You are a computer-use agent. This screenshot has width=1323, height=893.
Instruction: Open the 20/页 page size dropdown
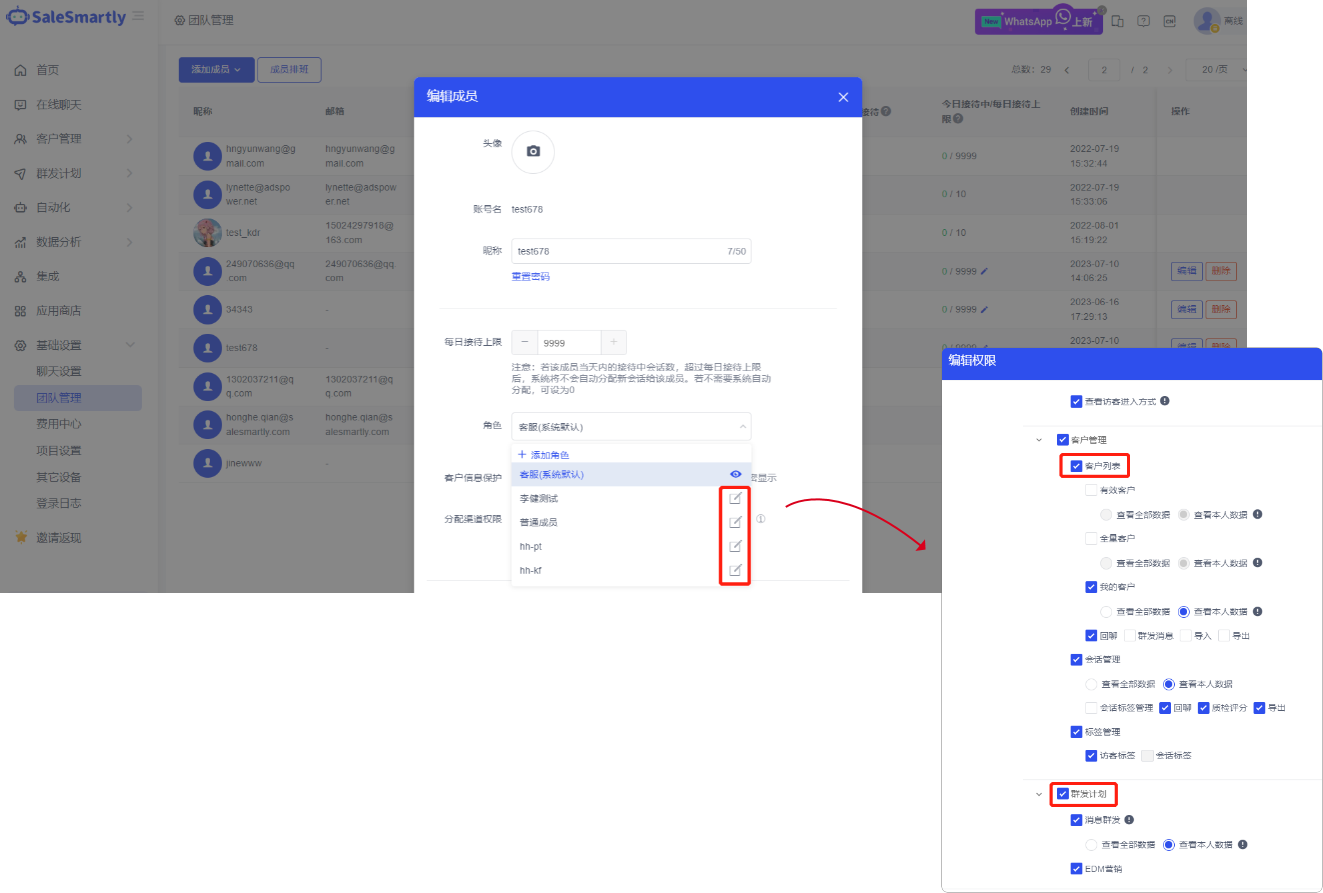(1218, 70)
